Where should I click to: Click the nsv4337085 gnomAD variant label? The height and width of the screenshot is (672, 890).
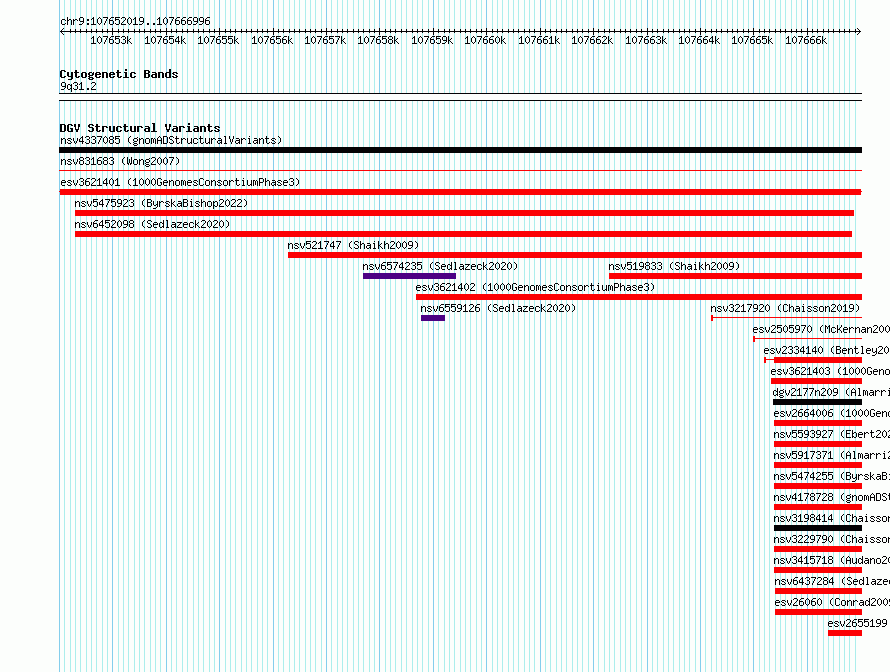[171, 140]
